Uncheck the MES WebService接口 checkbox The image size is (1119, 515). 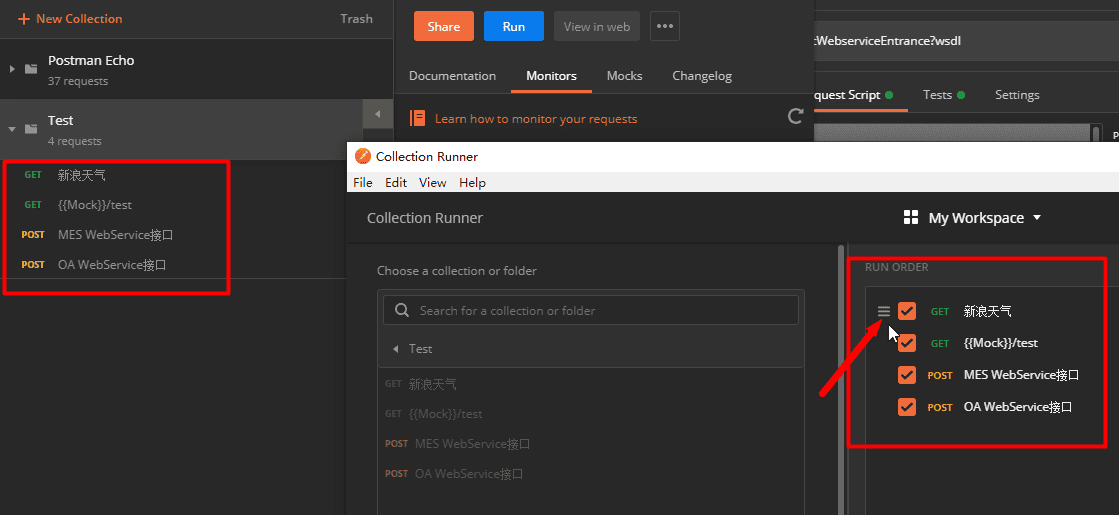[906, 375]
